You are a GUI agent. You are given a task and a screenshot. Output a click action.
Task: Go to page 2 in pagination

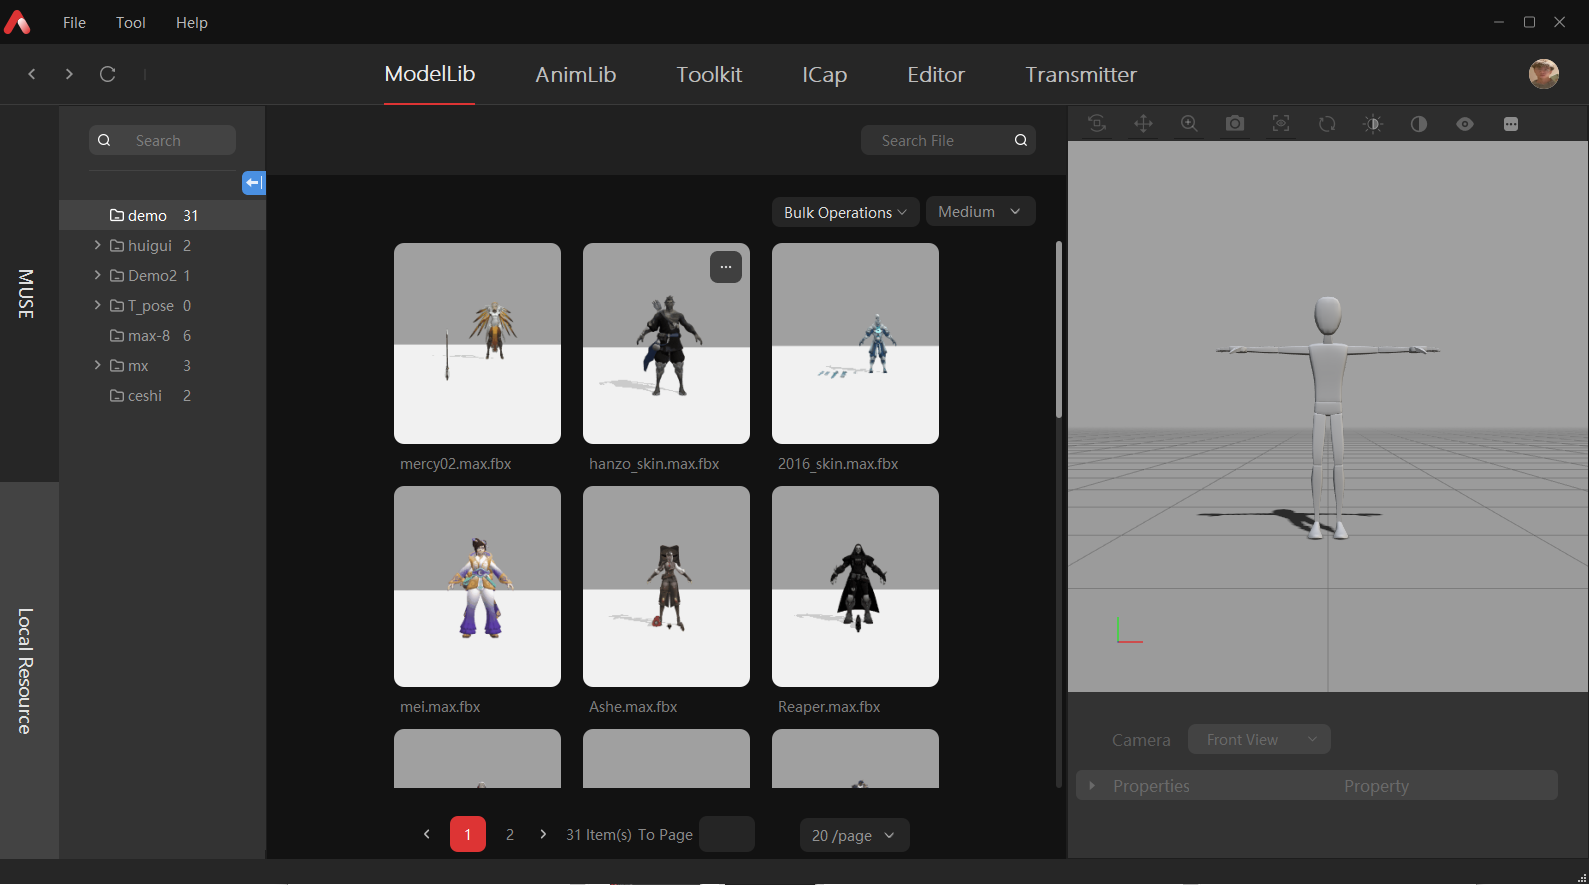pyautogui.click(x=510, y=834)
